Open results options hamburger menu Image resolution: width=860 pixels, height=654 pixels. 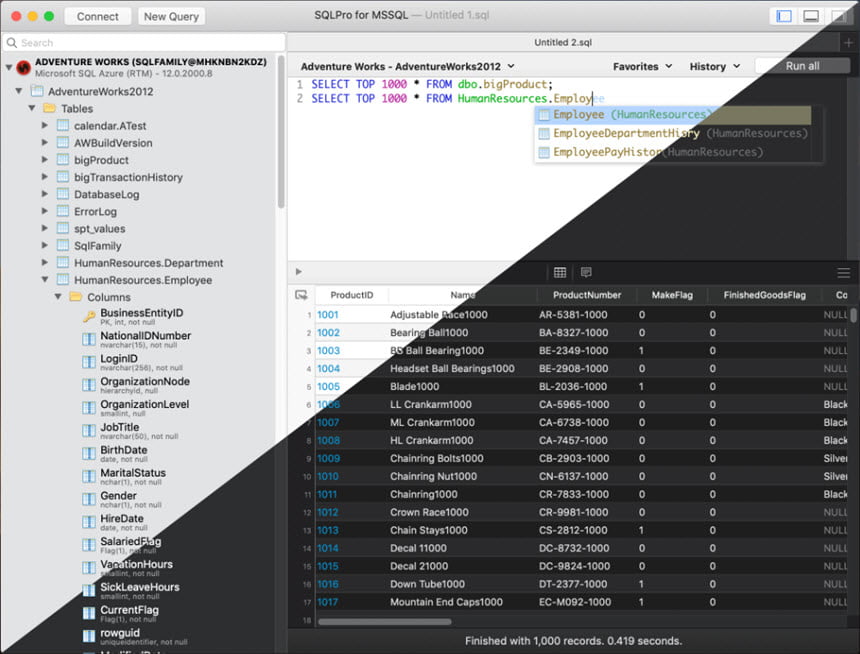pos(844,273)
